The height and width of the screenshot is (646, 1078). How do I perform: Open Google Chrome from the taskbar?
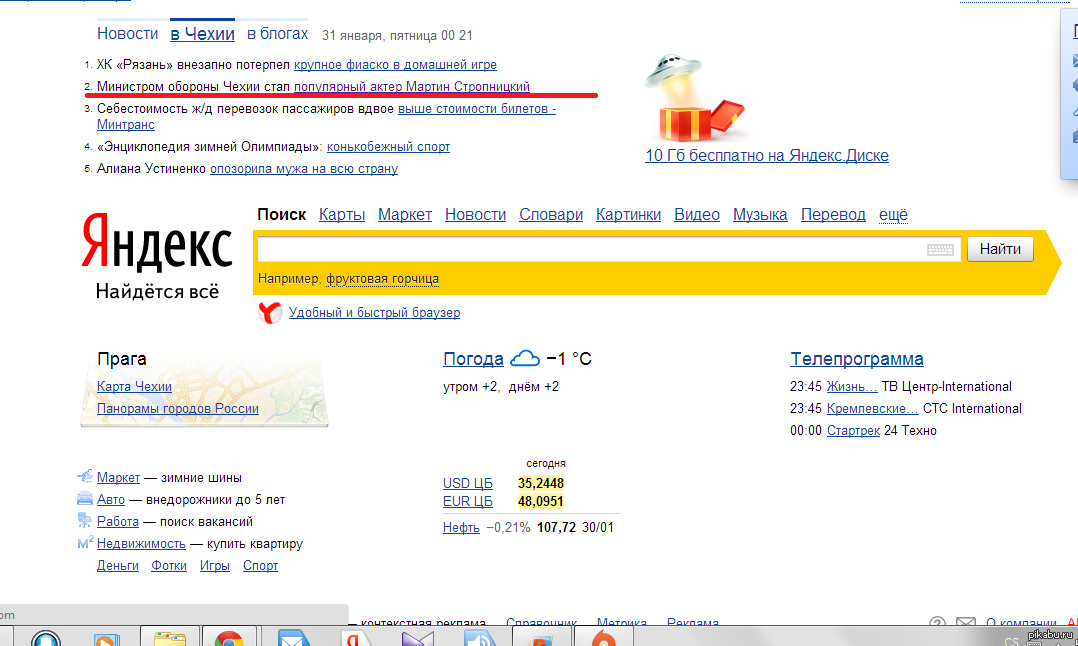point(228,637)
